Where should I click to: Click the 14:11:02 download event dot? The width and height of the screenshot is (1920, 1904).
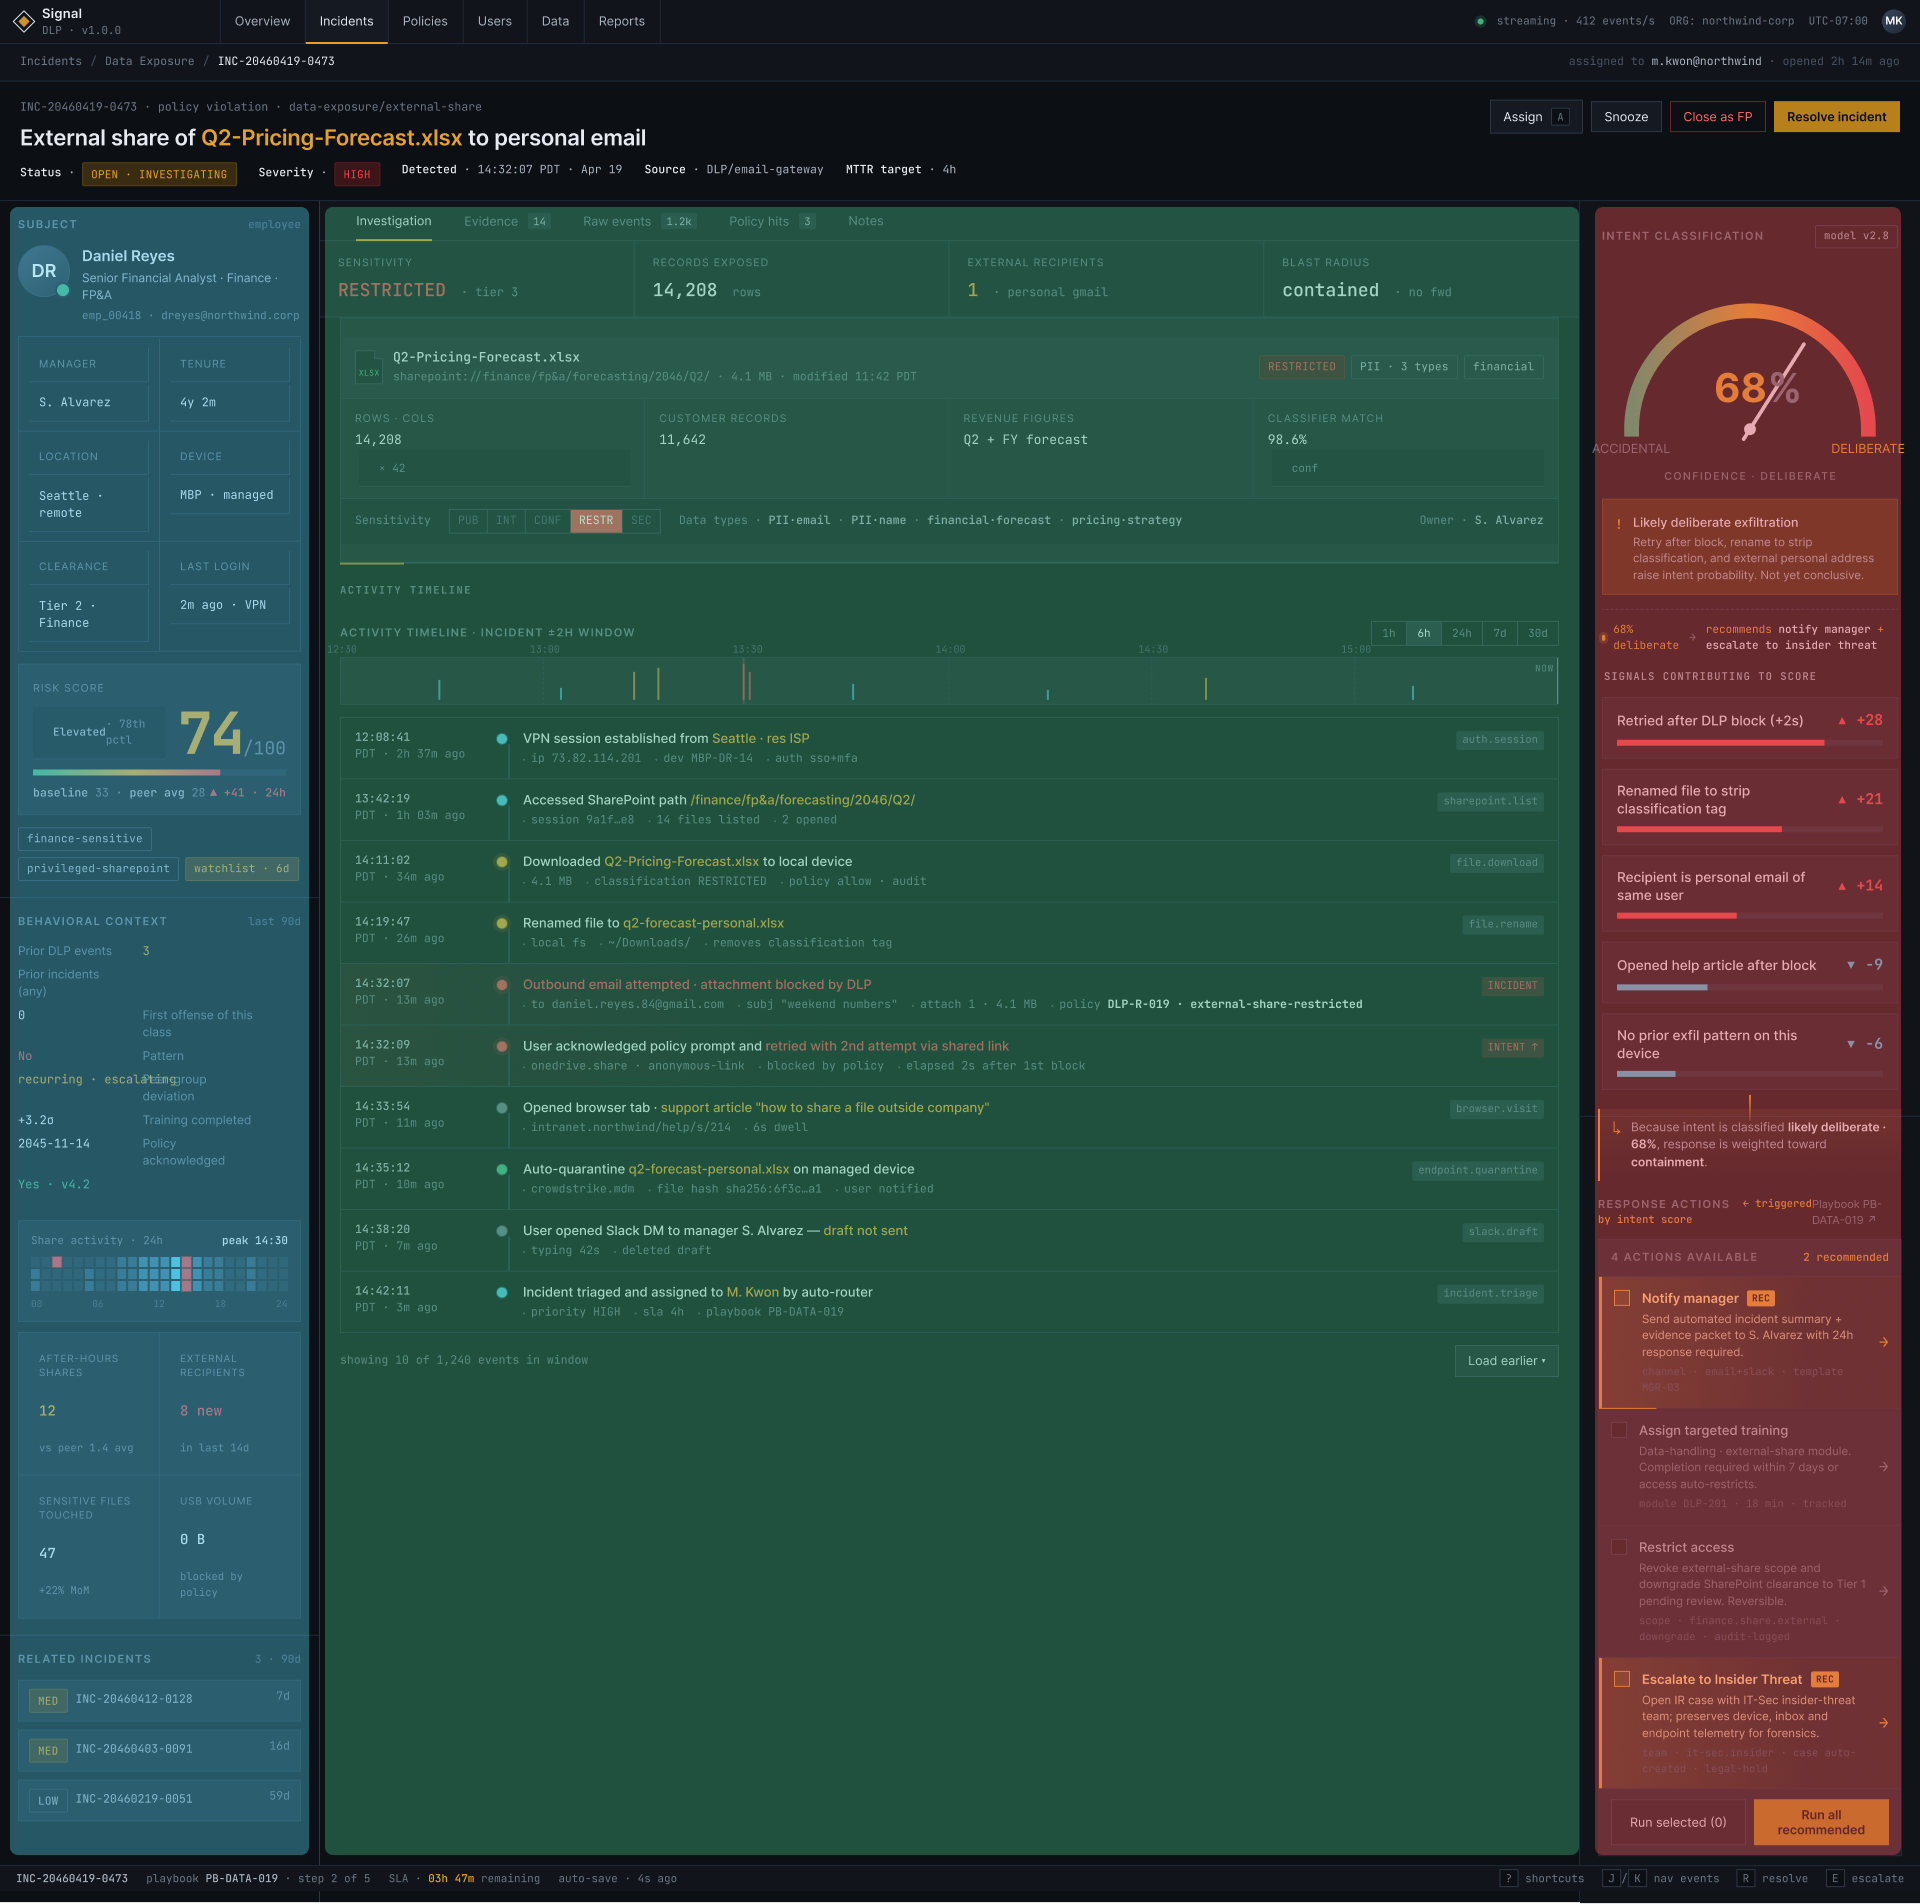[x=502, y=862]
